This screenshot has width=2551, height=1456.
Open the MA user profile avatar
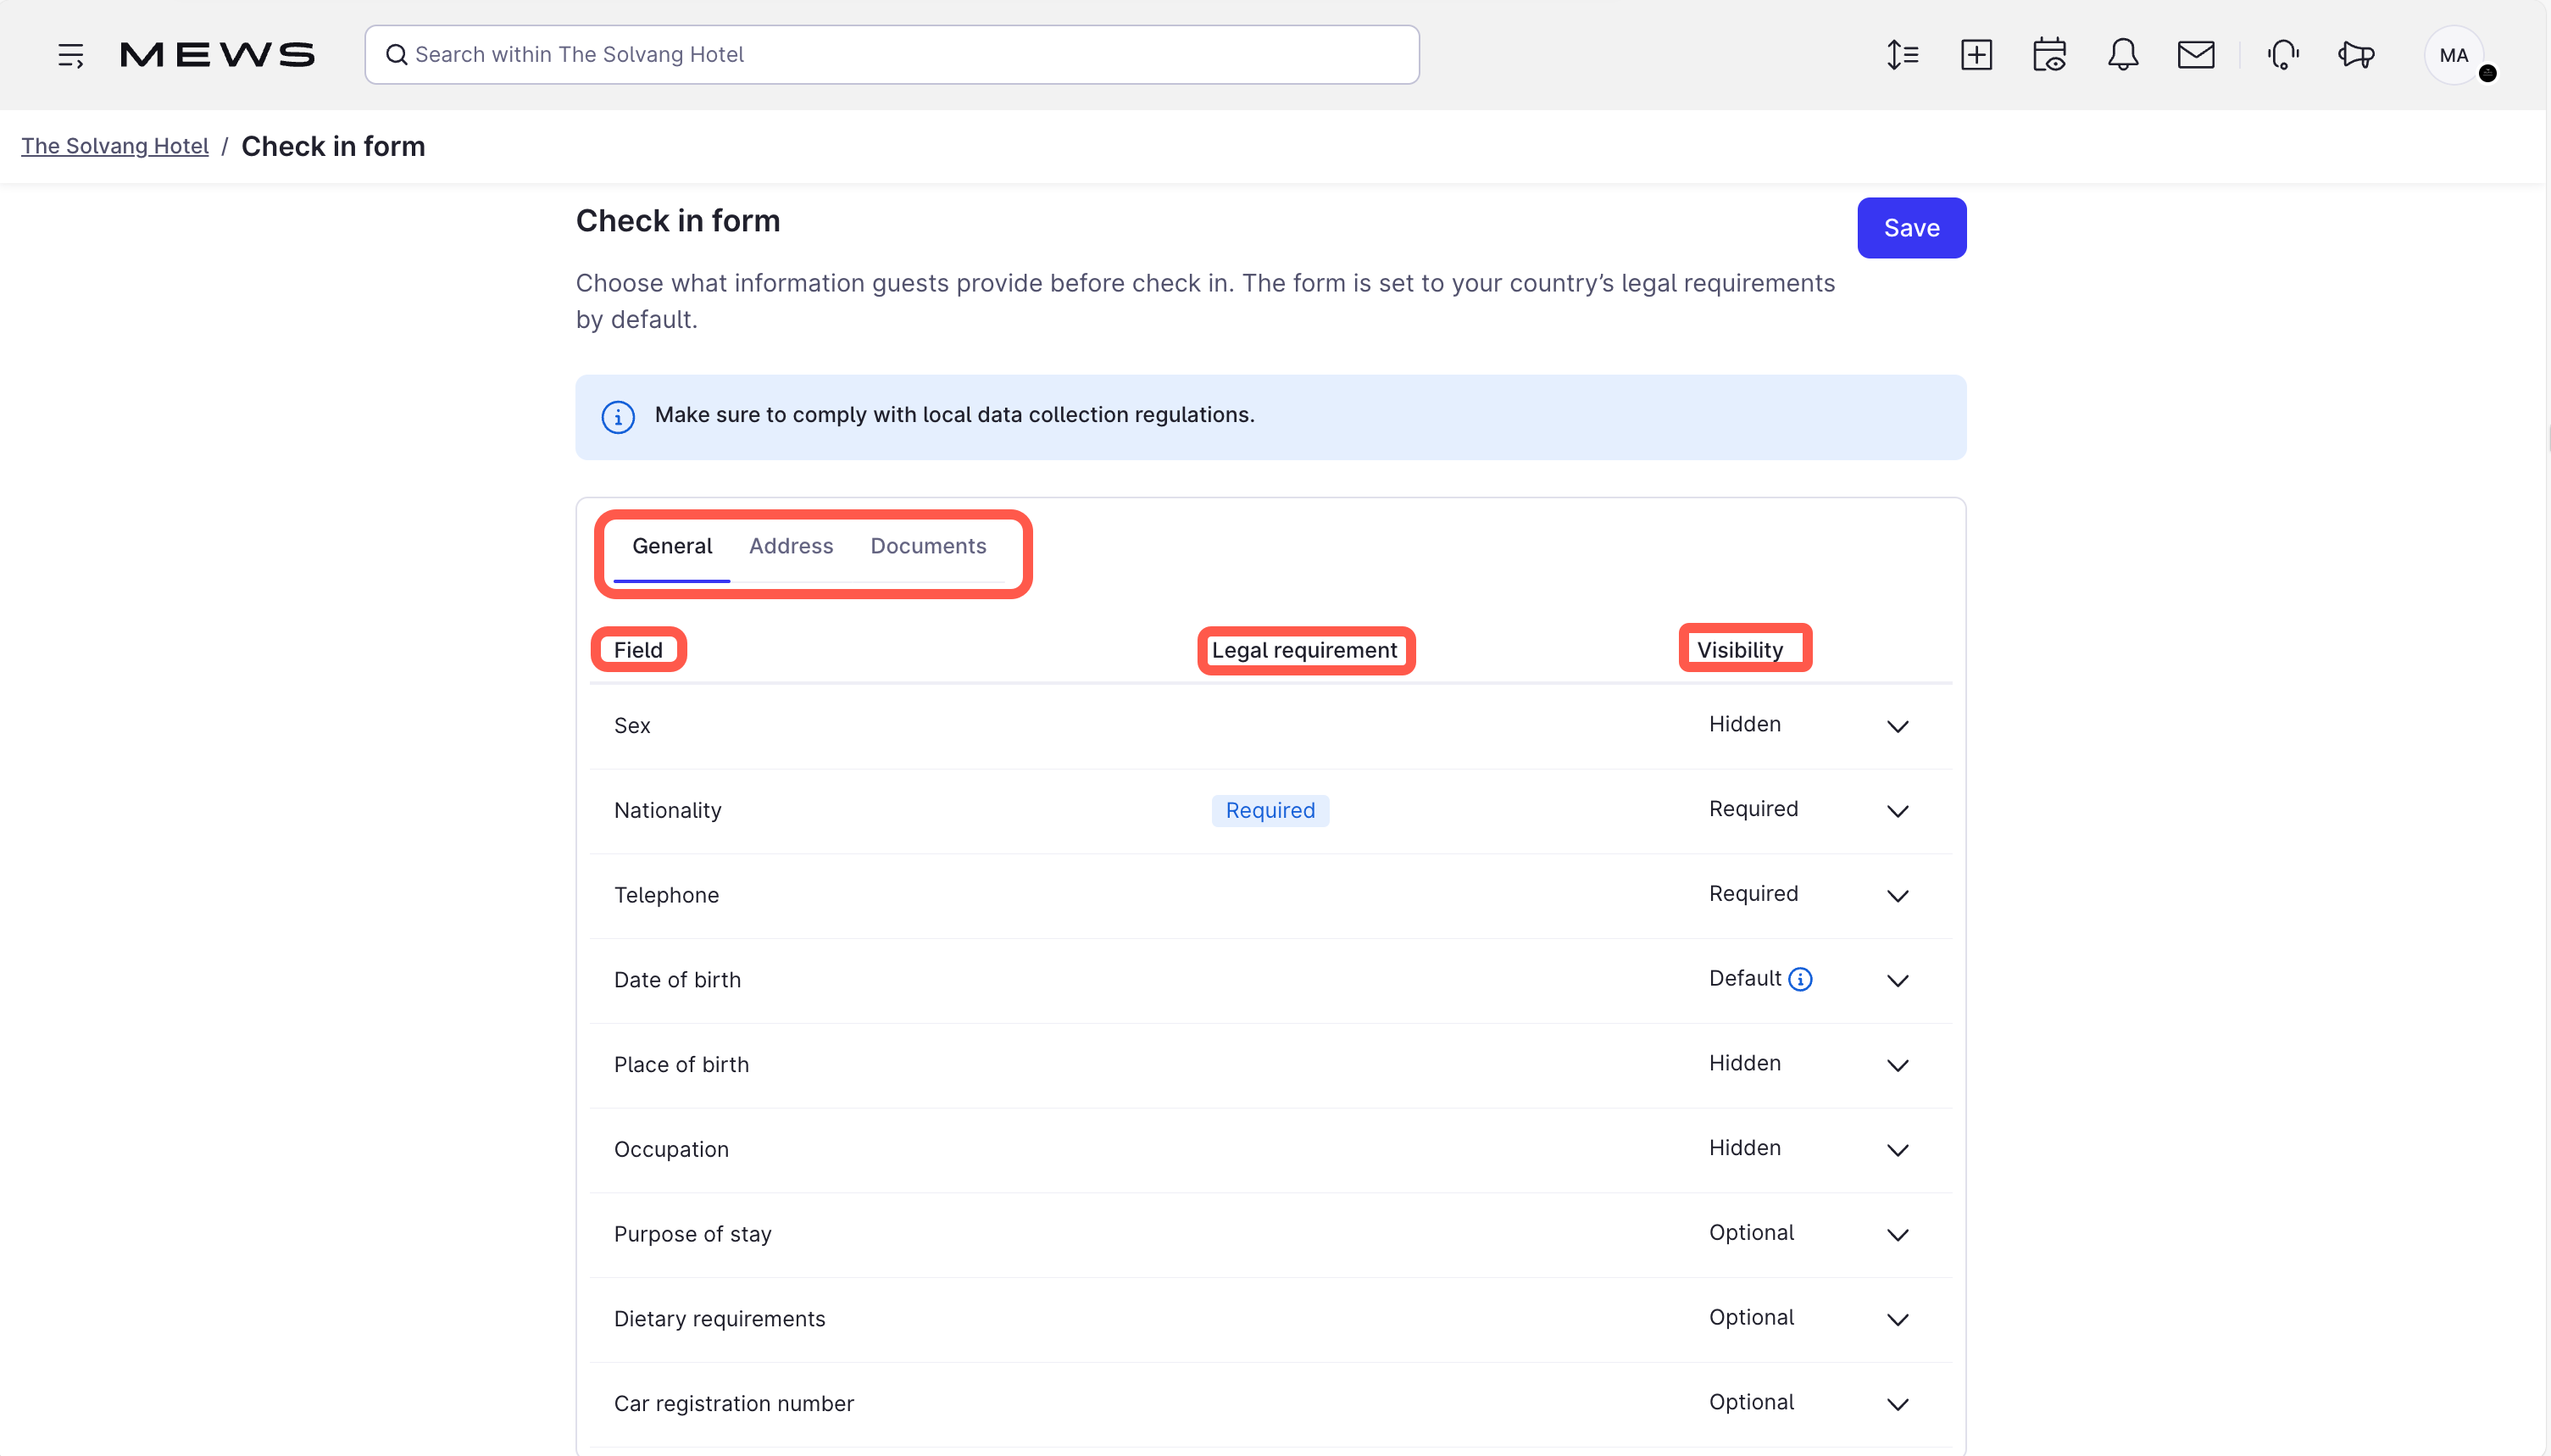tap(2454, 55)
